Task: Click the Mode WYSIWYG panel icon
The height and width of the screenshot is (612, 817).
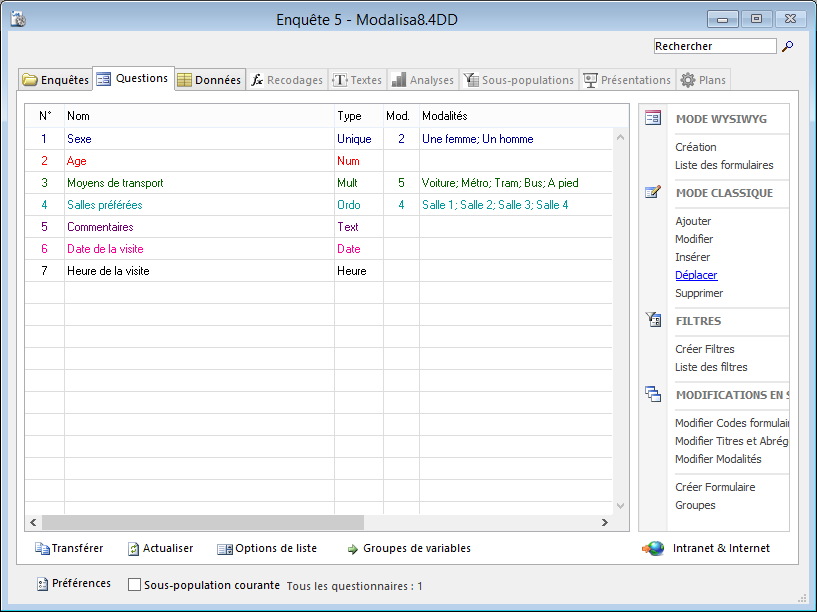Action: pyautogui.click(x=653, y=118)
